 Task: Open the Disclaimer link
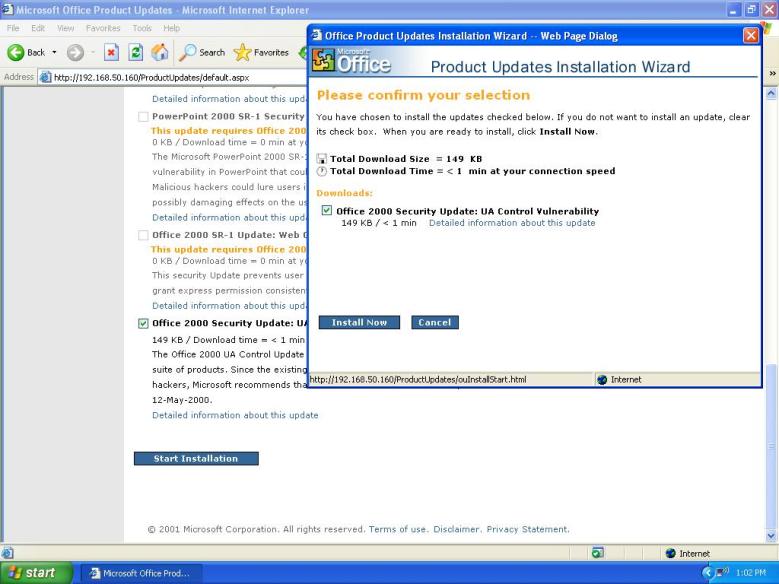[x=456, y=529]
